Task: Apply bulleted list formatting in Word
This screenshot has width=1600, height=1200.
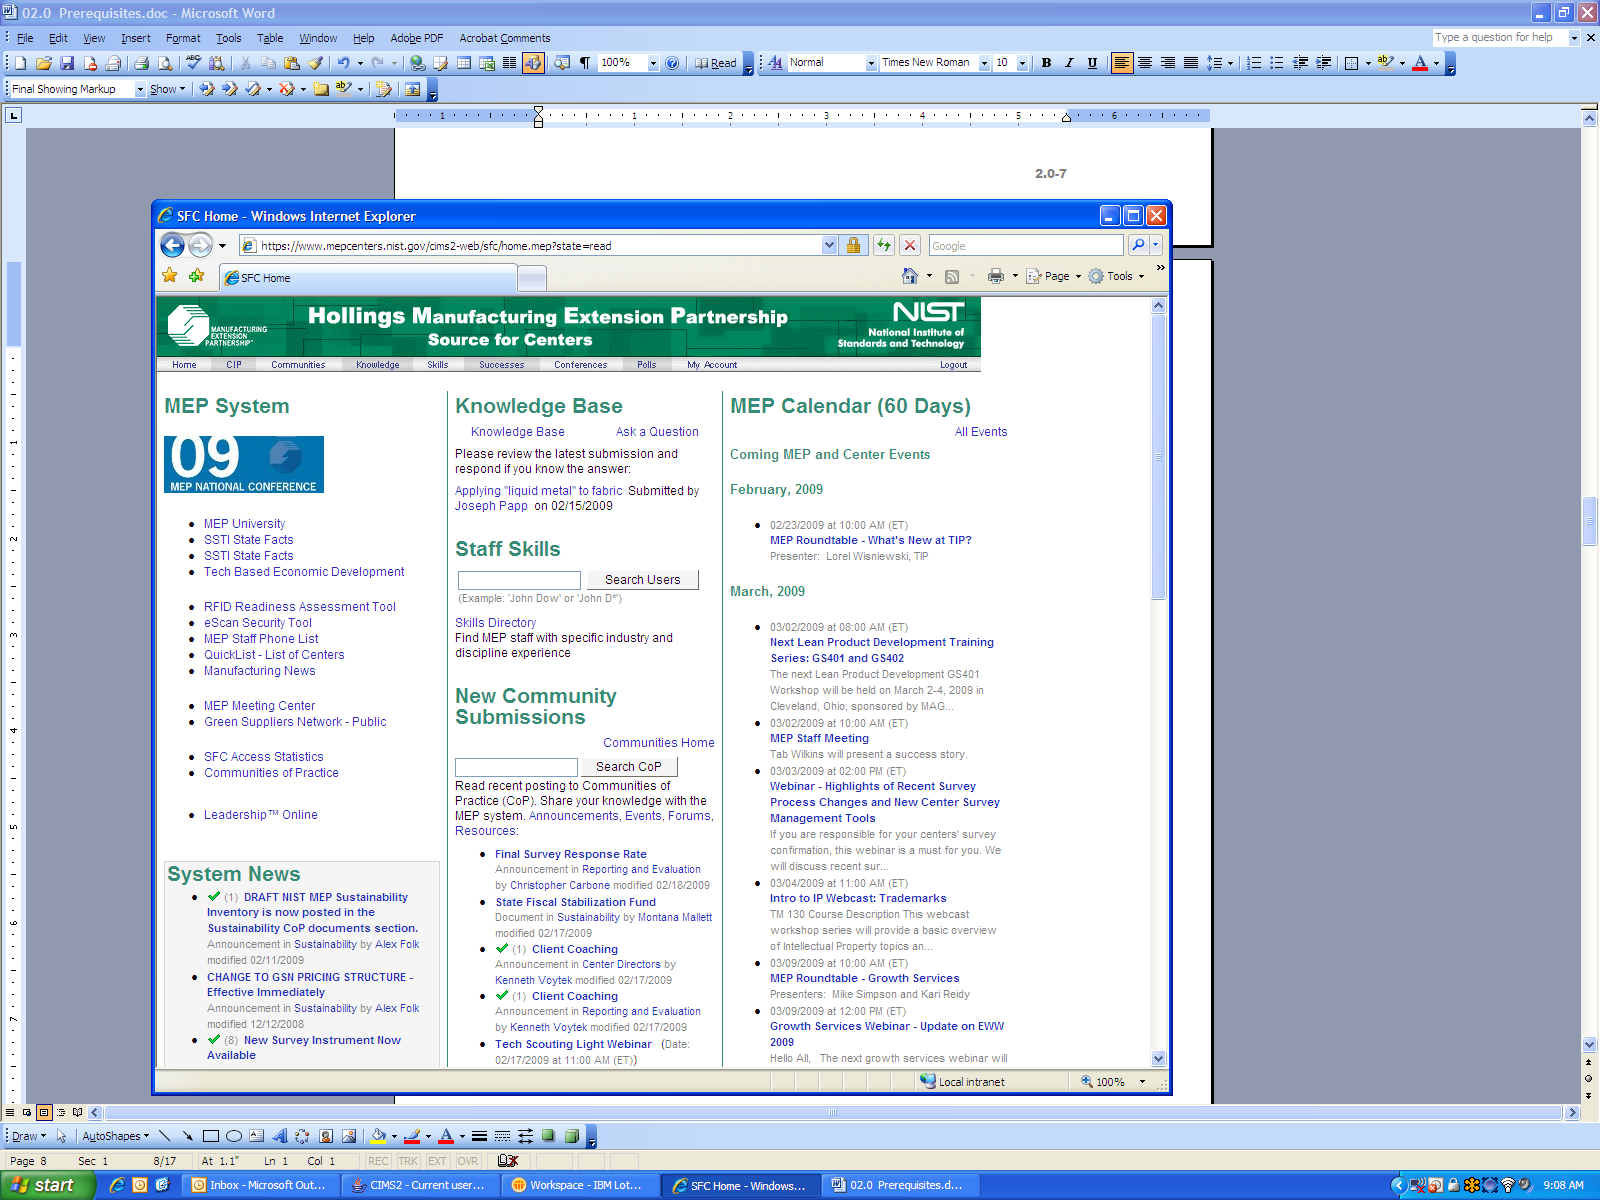Action: click(1277, 63)
